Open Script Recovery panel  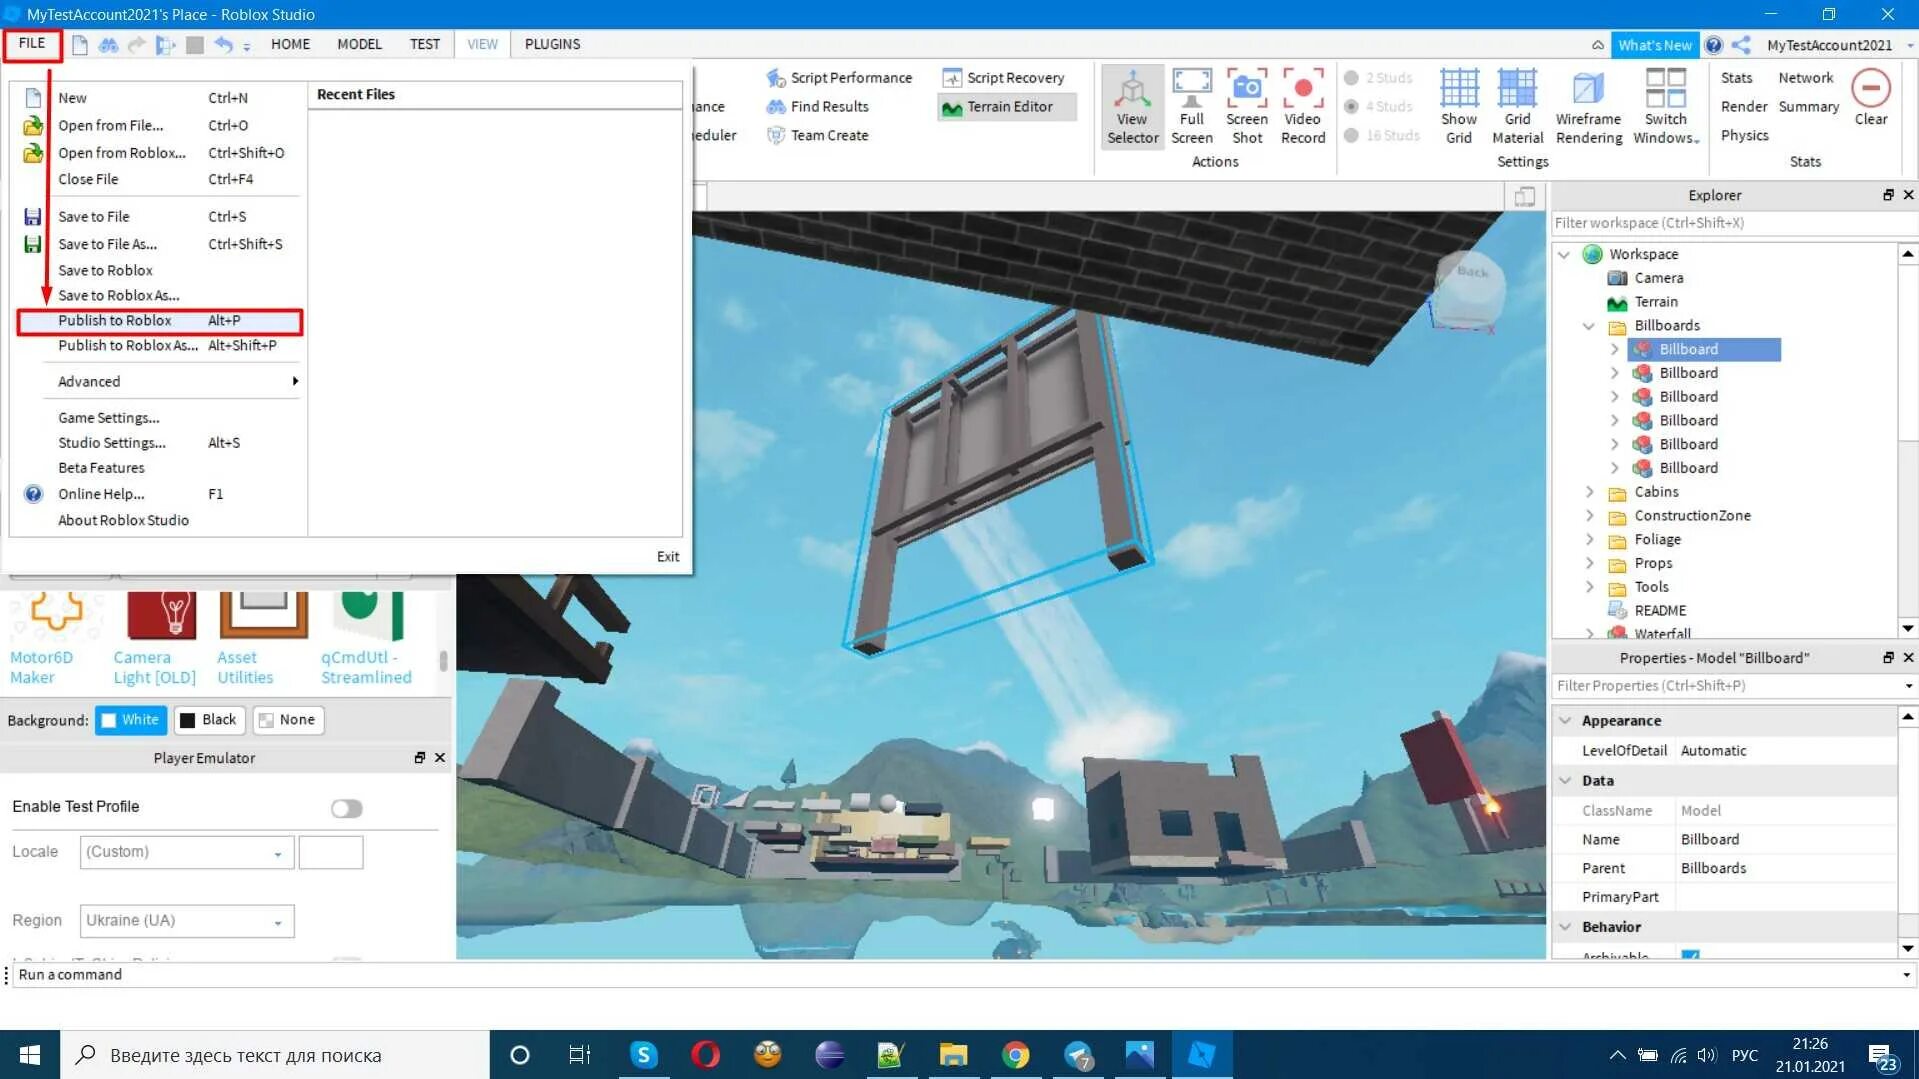click(1003, 78)
